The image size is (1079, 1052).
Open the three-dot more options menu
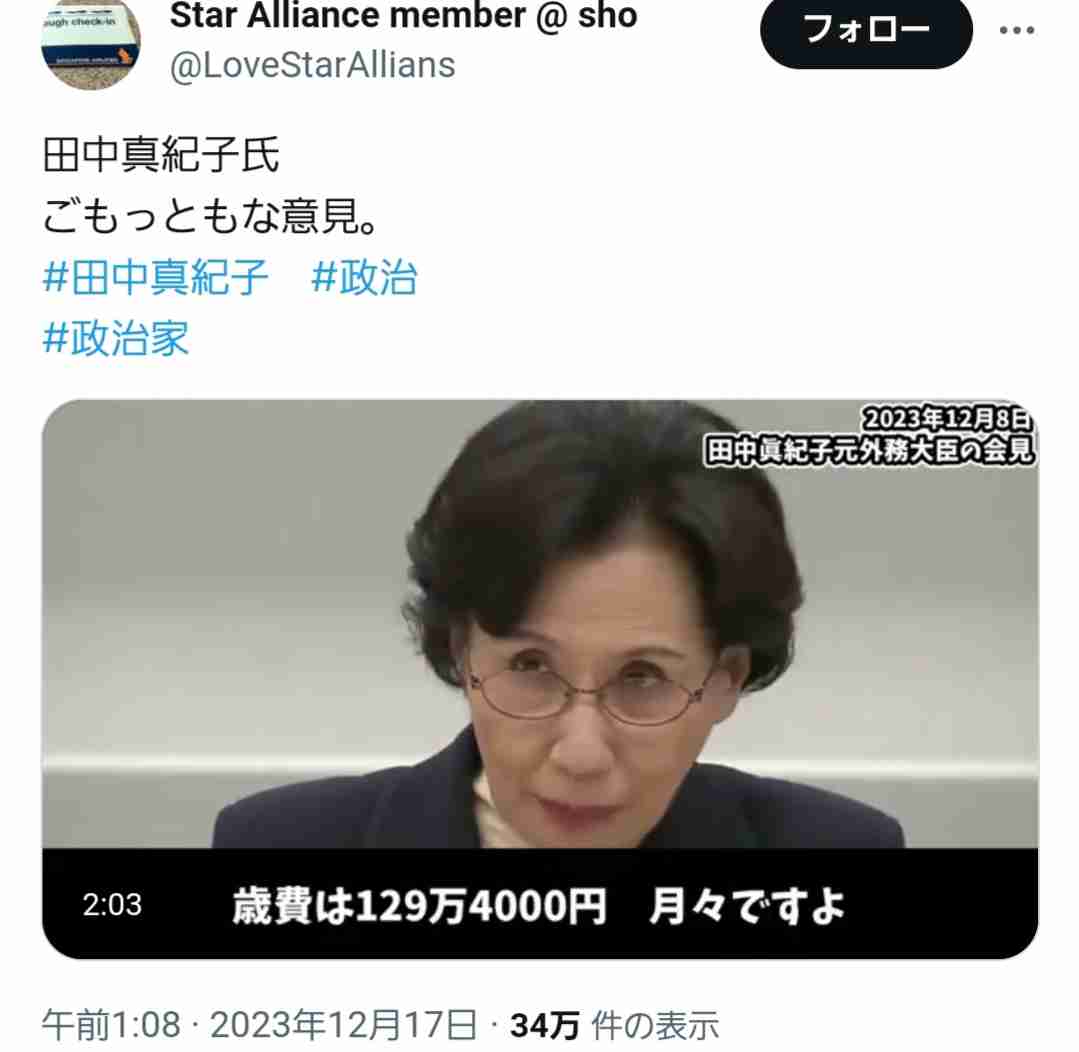click(x=1016, y=30)
